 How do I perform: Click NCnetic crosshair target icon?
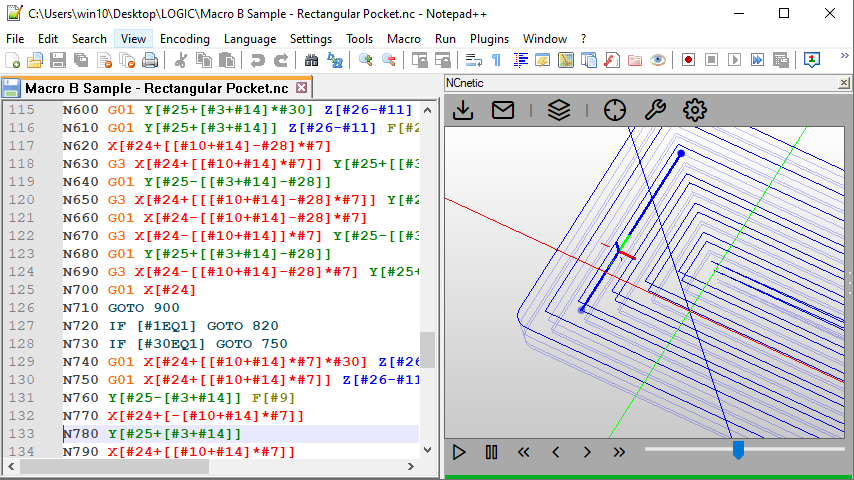pos(615,110)
